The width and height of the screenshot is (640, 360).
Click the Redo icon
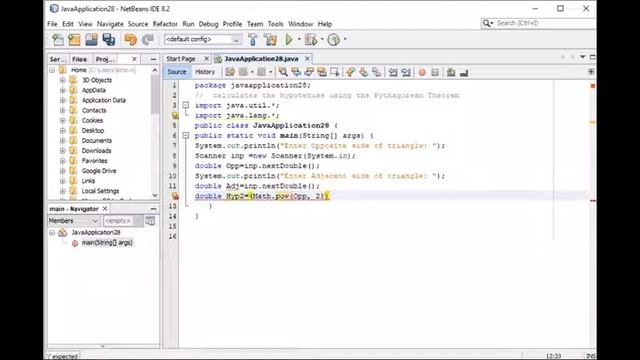pos(148,40)
